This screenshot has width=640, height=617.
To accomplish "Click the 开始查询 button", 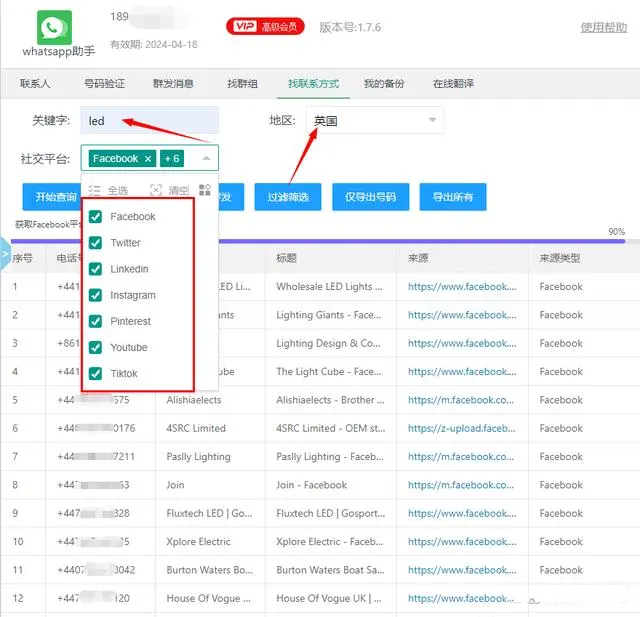I will coord(52,197).
